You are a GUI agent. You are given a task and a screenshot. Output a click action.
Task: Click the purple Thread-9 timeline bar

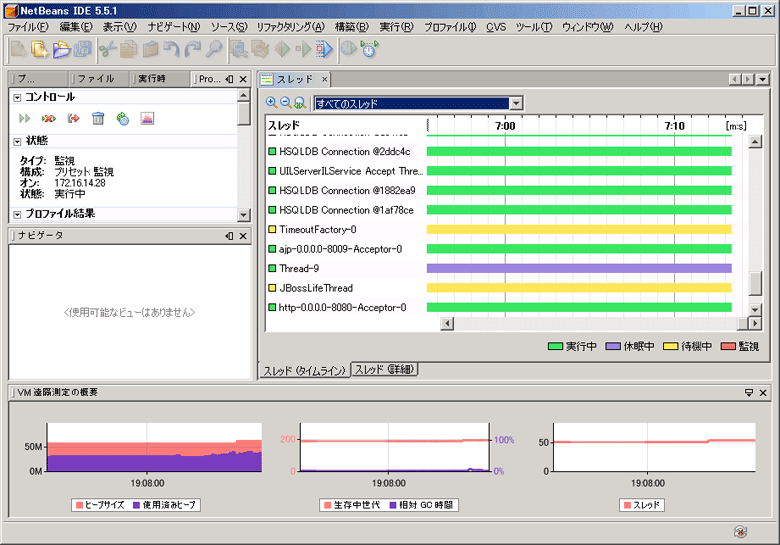(x=579, y=269)
